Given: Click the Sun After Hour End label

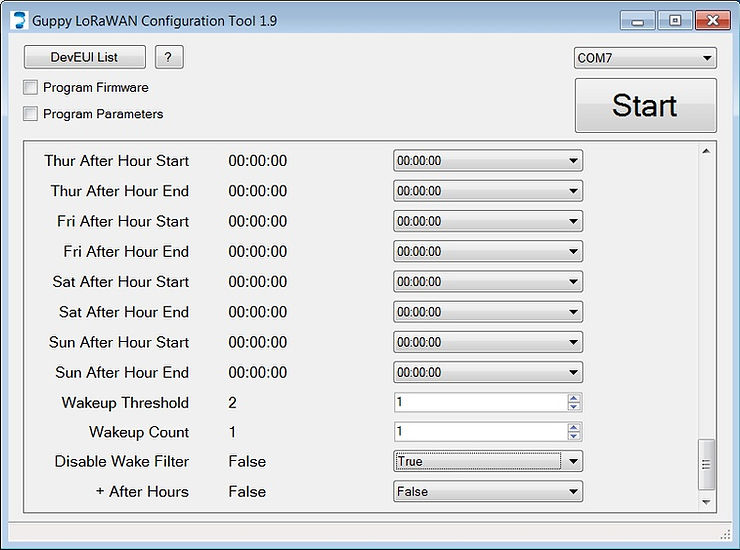Looking at the screenshot, I should (122, 372).
